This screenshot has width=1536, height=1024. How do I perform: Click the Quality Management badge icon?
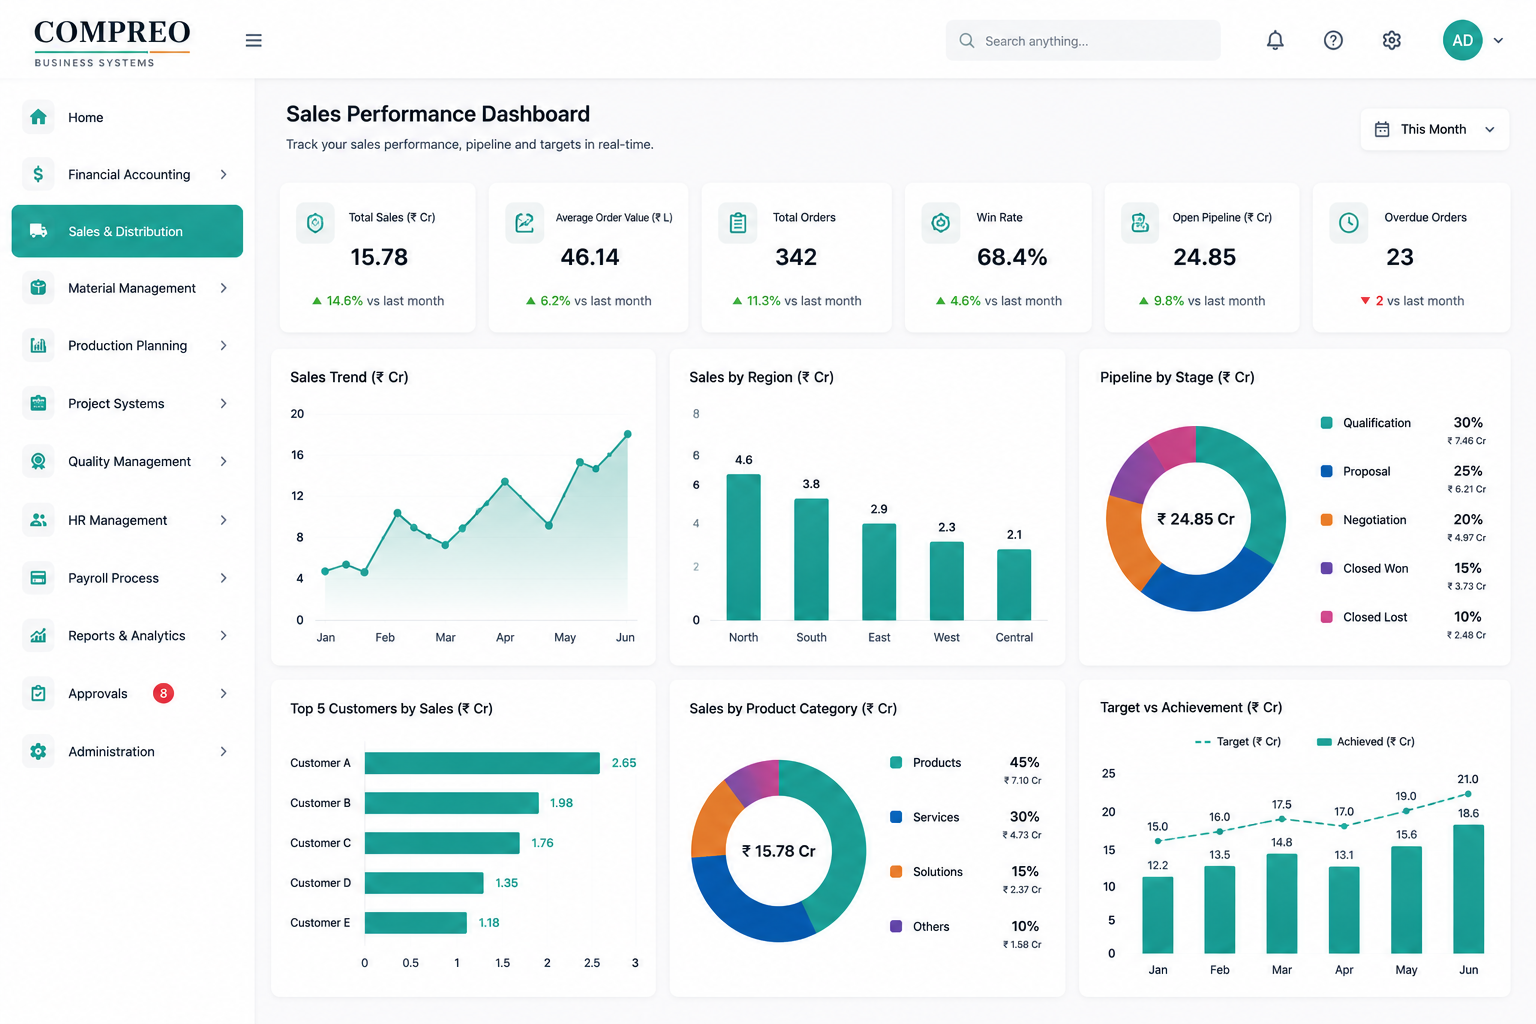[x=38, y=461]
